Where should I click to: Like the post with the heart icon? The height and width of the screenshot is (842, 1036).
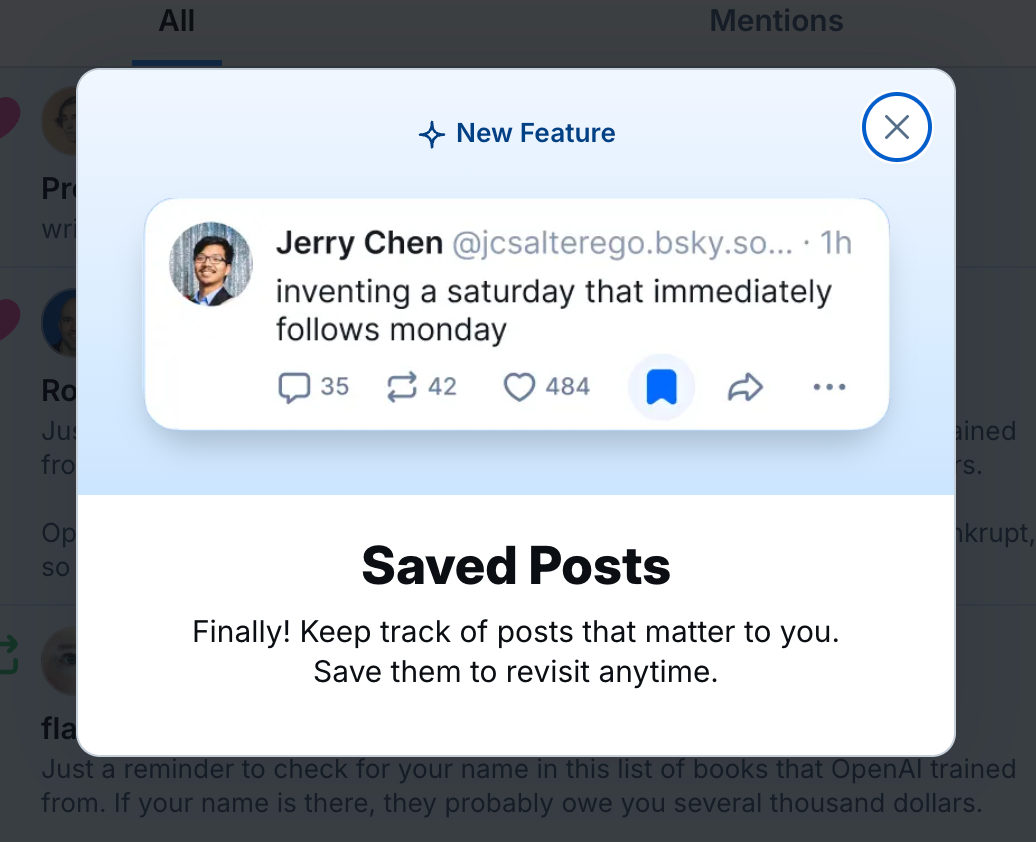click(x=519, y=387)
